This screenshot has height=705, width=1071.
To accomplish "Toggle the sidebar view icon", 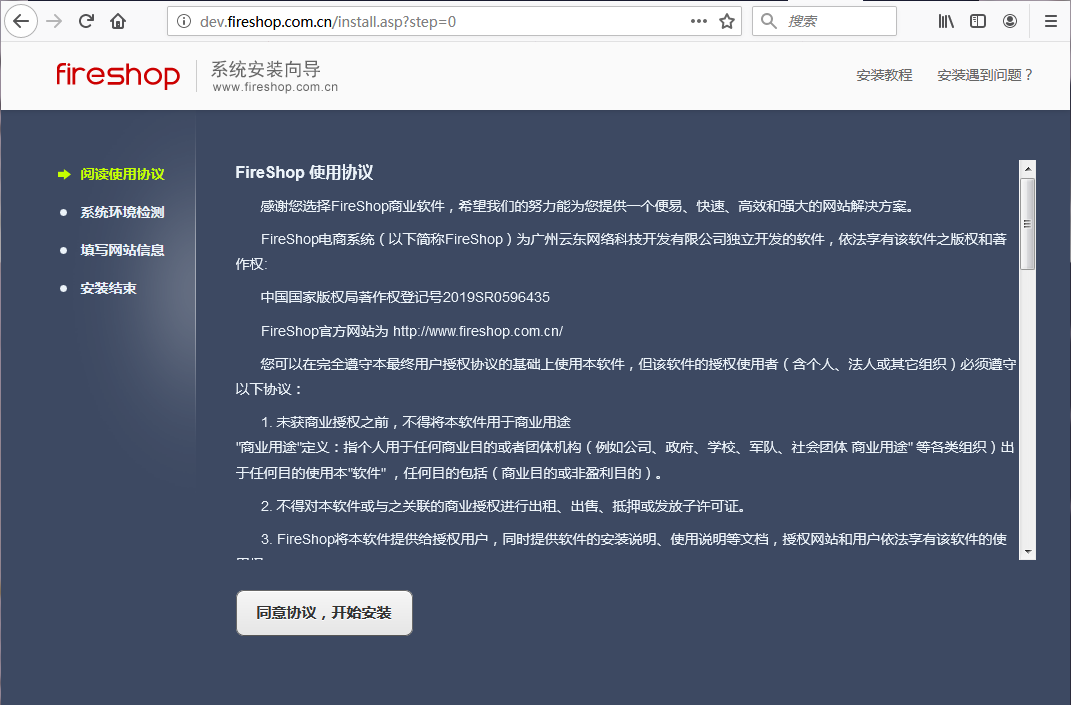I will (x=978, y=21).
